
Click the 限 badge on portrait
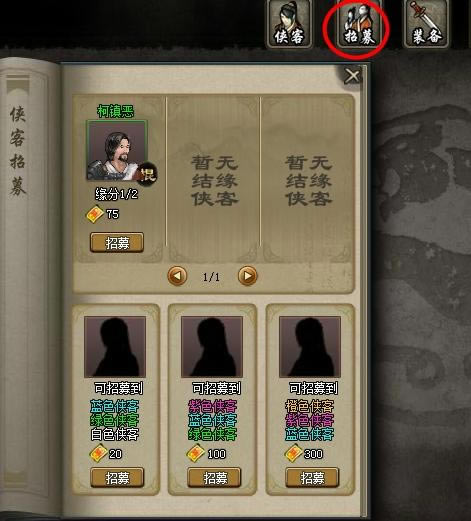(x=147, y=173)
